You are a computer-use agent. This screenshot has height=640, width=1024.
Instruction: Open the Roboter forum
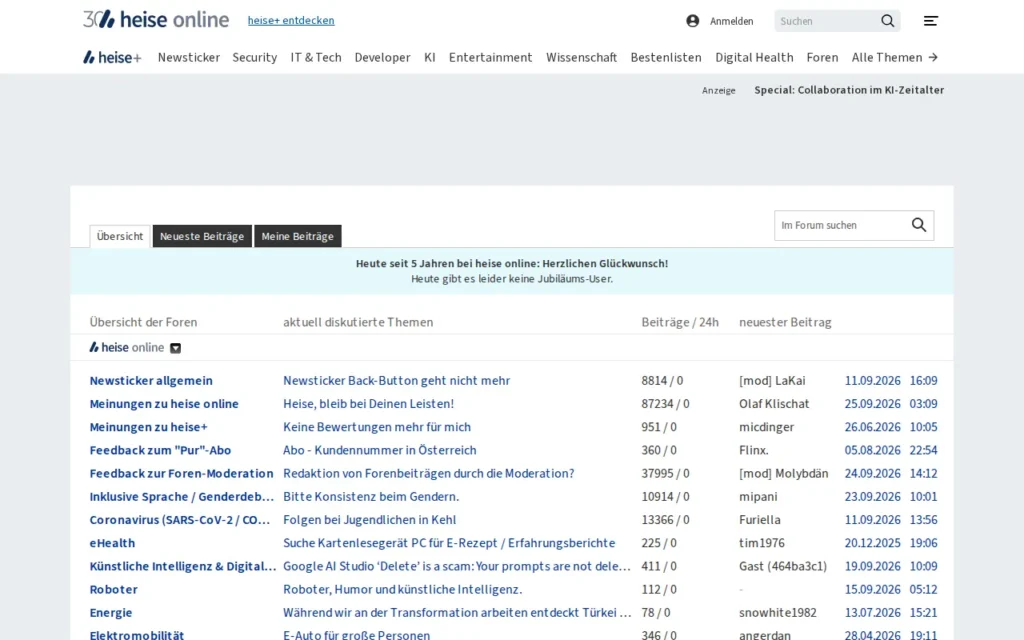(x=114, y=590)
